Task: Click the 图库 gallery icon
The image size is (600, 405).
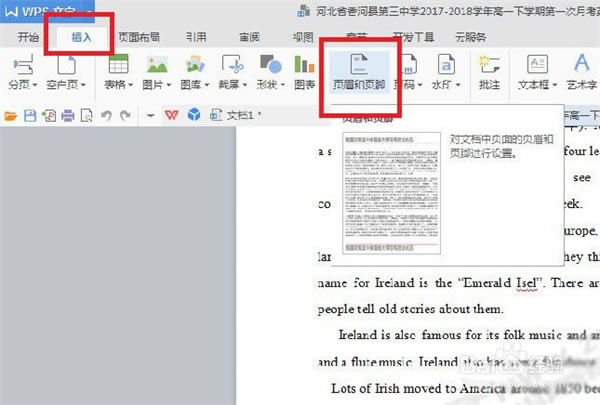Action: 195,64
